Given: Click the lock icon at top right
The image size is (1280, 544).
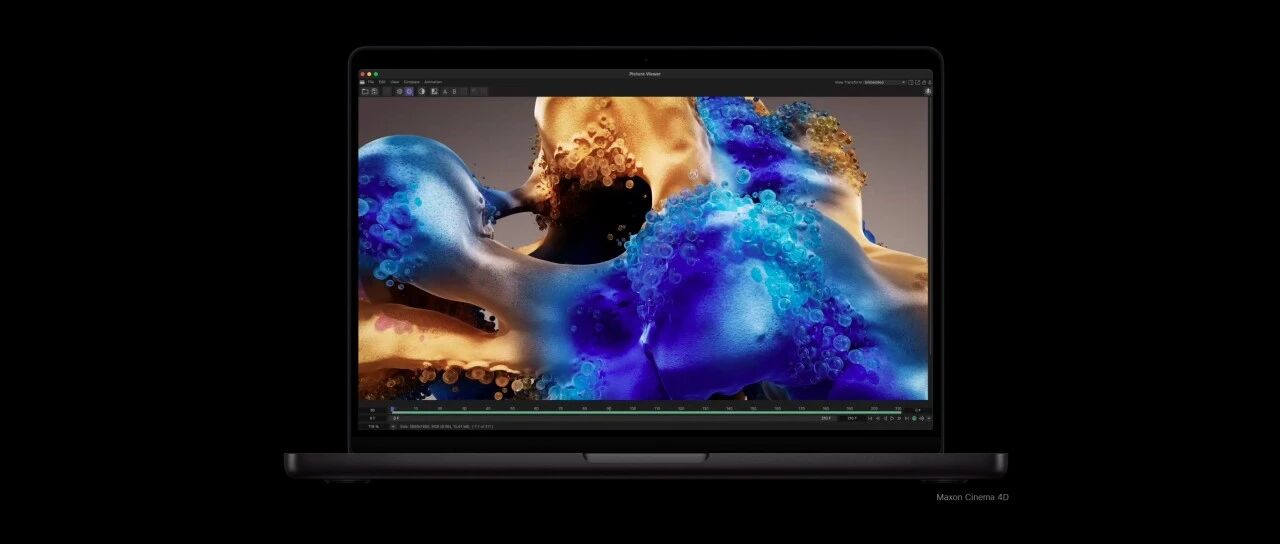Looking at the screenshot, I should (x=924, y=82).
